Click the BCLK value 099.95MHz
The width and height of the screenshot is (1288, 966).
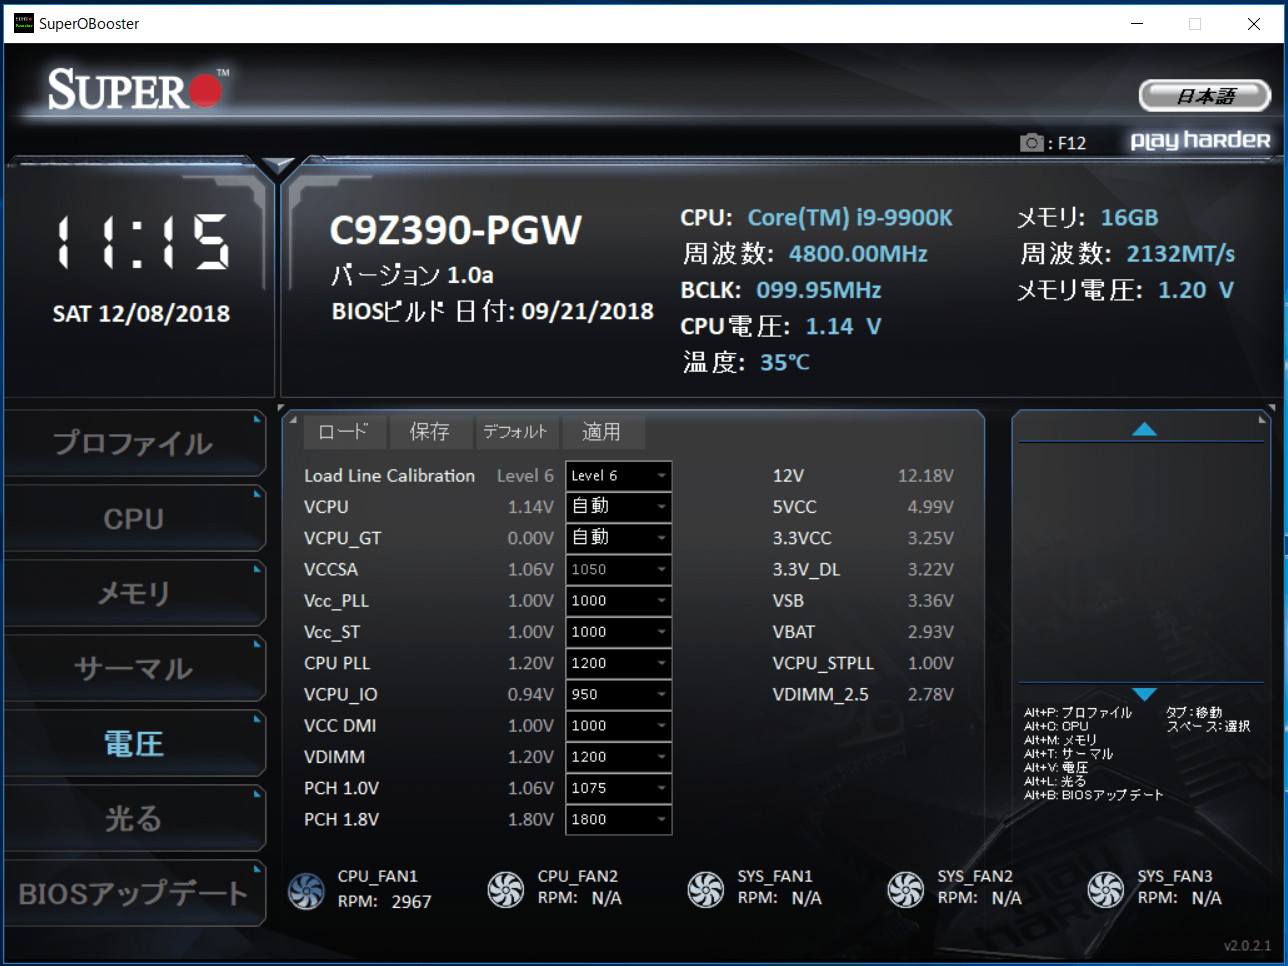tap(819, 290)
